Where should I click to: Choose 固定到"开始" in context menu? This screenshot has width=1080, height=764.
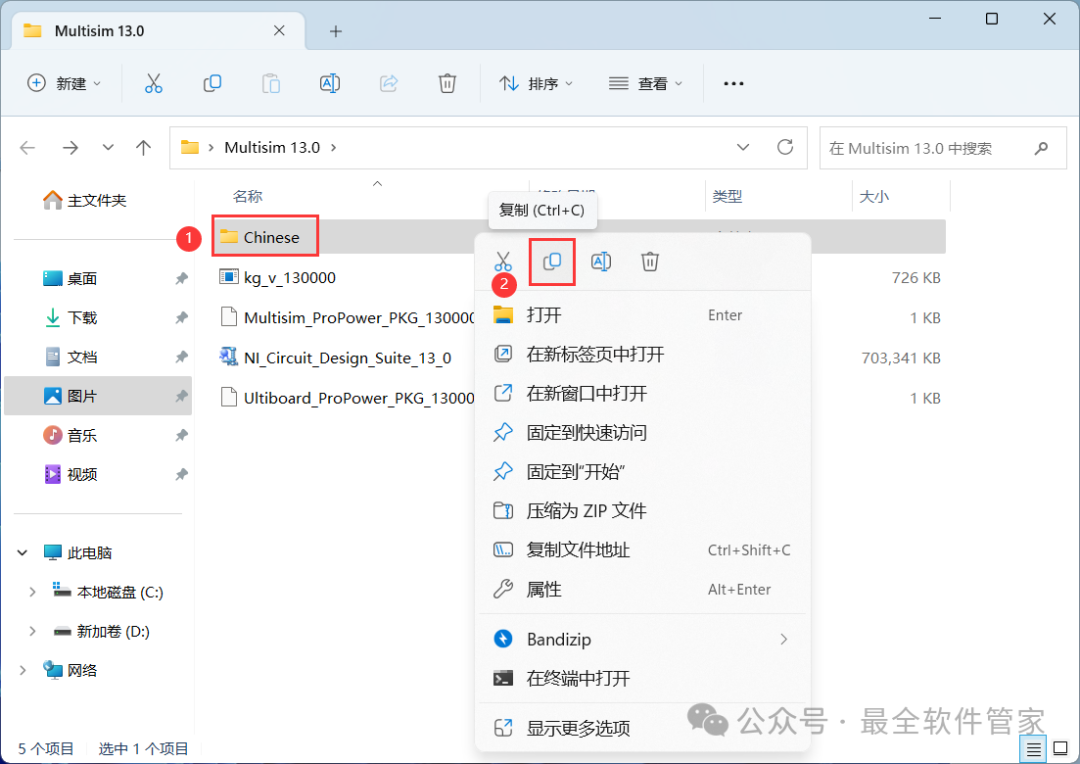click(642, 472)
